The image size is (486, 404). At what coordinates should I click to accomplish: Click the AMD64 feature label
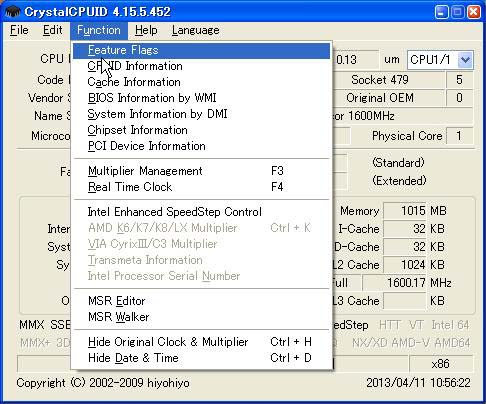point(452,343)
